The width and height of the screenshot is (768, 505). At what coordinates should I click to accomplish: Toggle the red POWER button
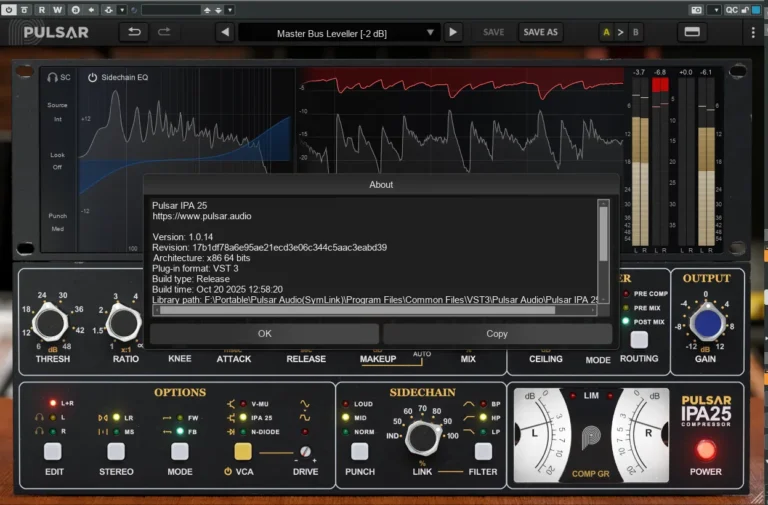tap(706, 449)
